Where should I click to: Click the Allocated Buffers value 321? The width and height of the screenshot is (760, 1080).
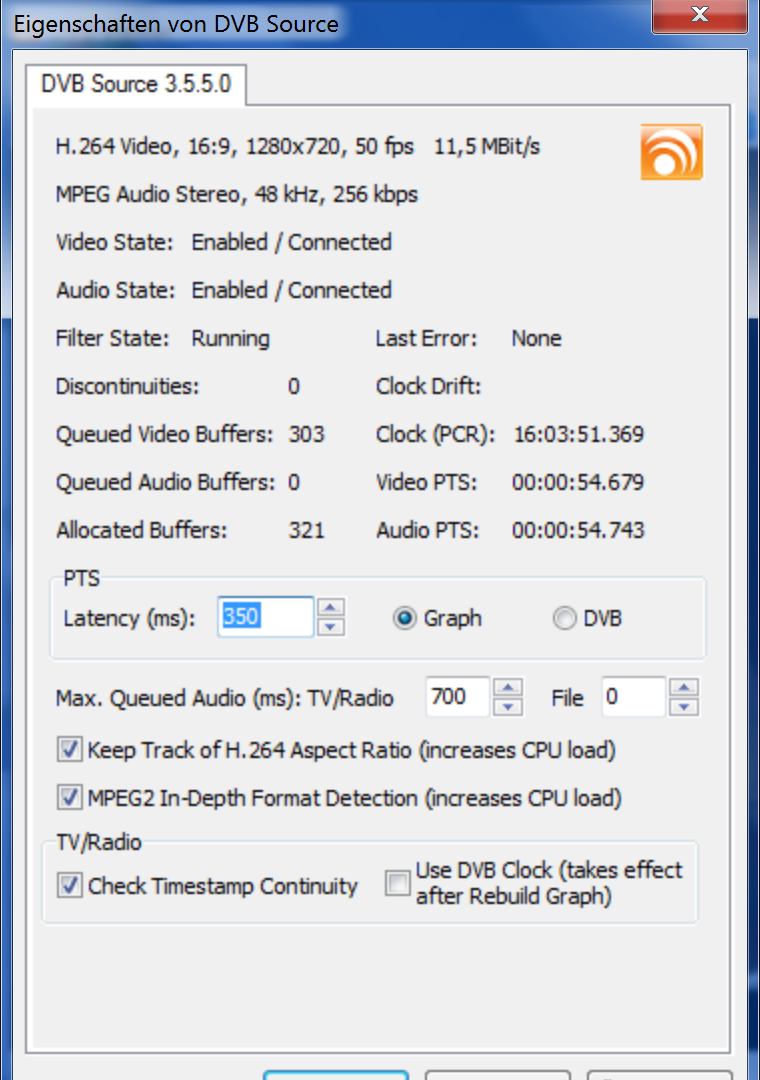(x=307, y=530)
